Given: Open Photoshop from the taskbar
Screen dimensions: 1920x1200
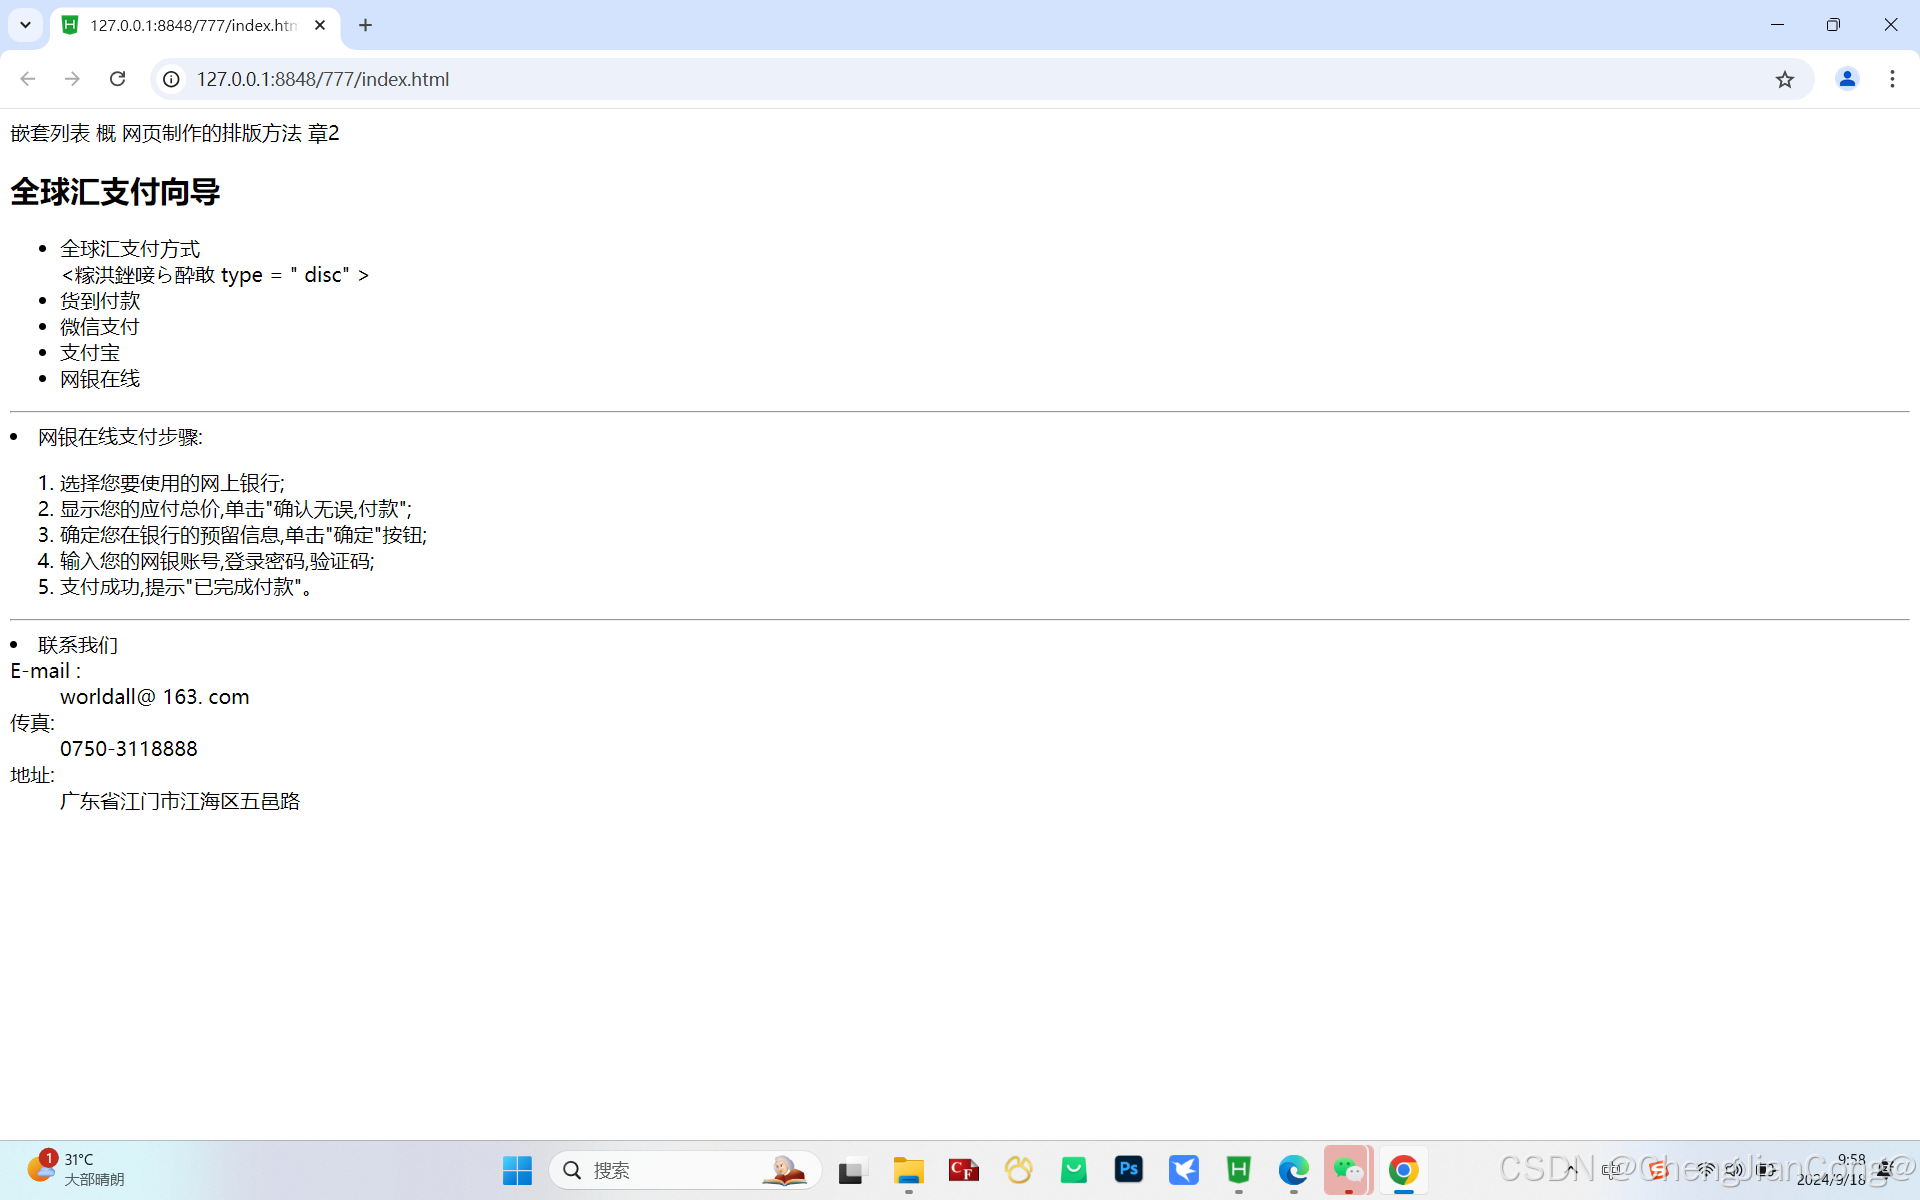Looking at the screenshot, I should pyautogui.click(x=1129, y=1169).
